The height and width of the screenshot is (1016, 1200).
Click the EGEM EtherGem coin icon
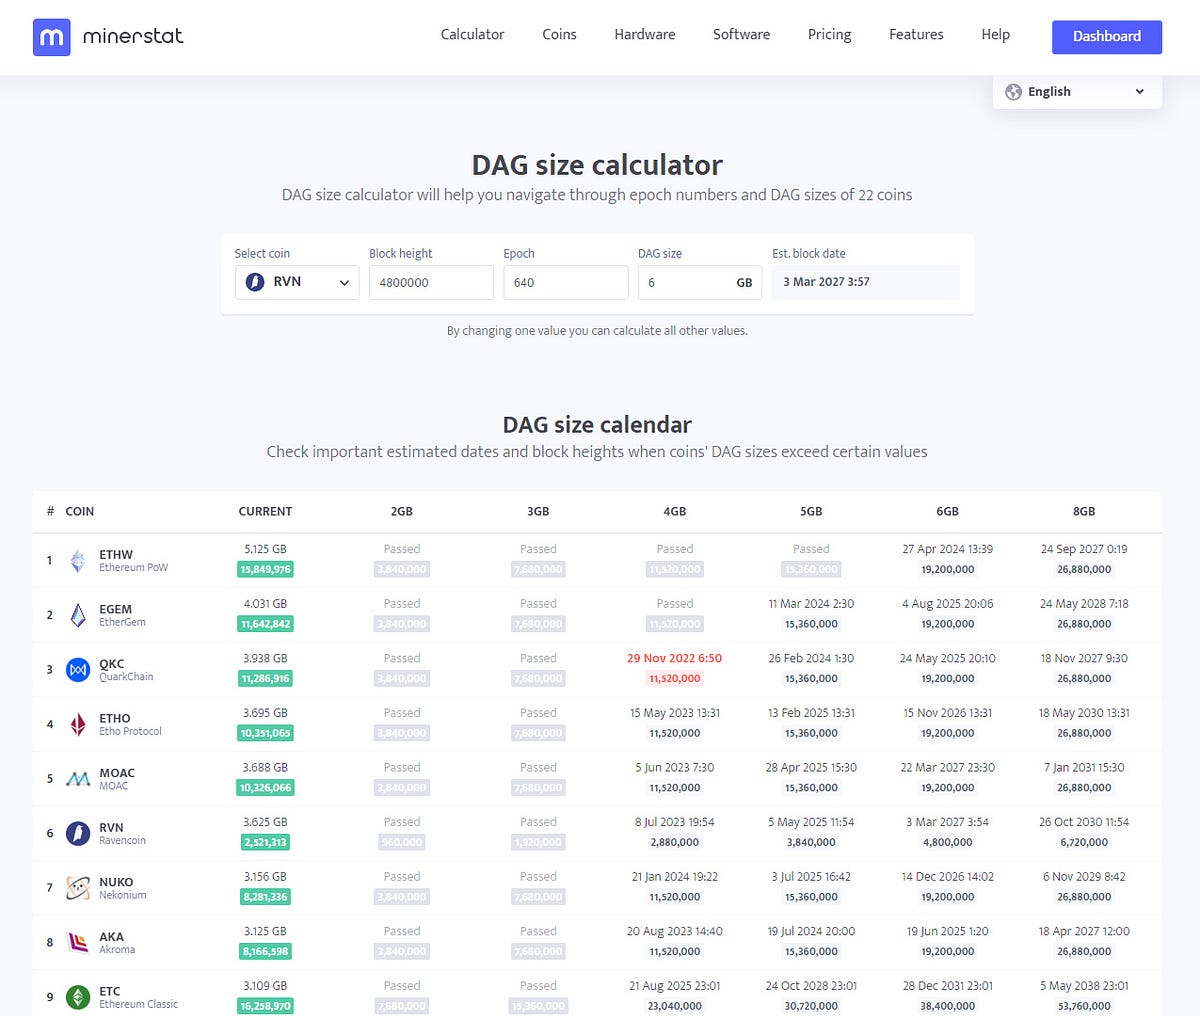click(78, 615)
